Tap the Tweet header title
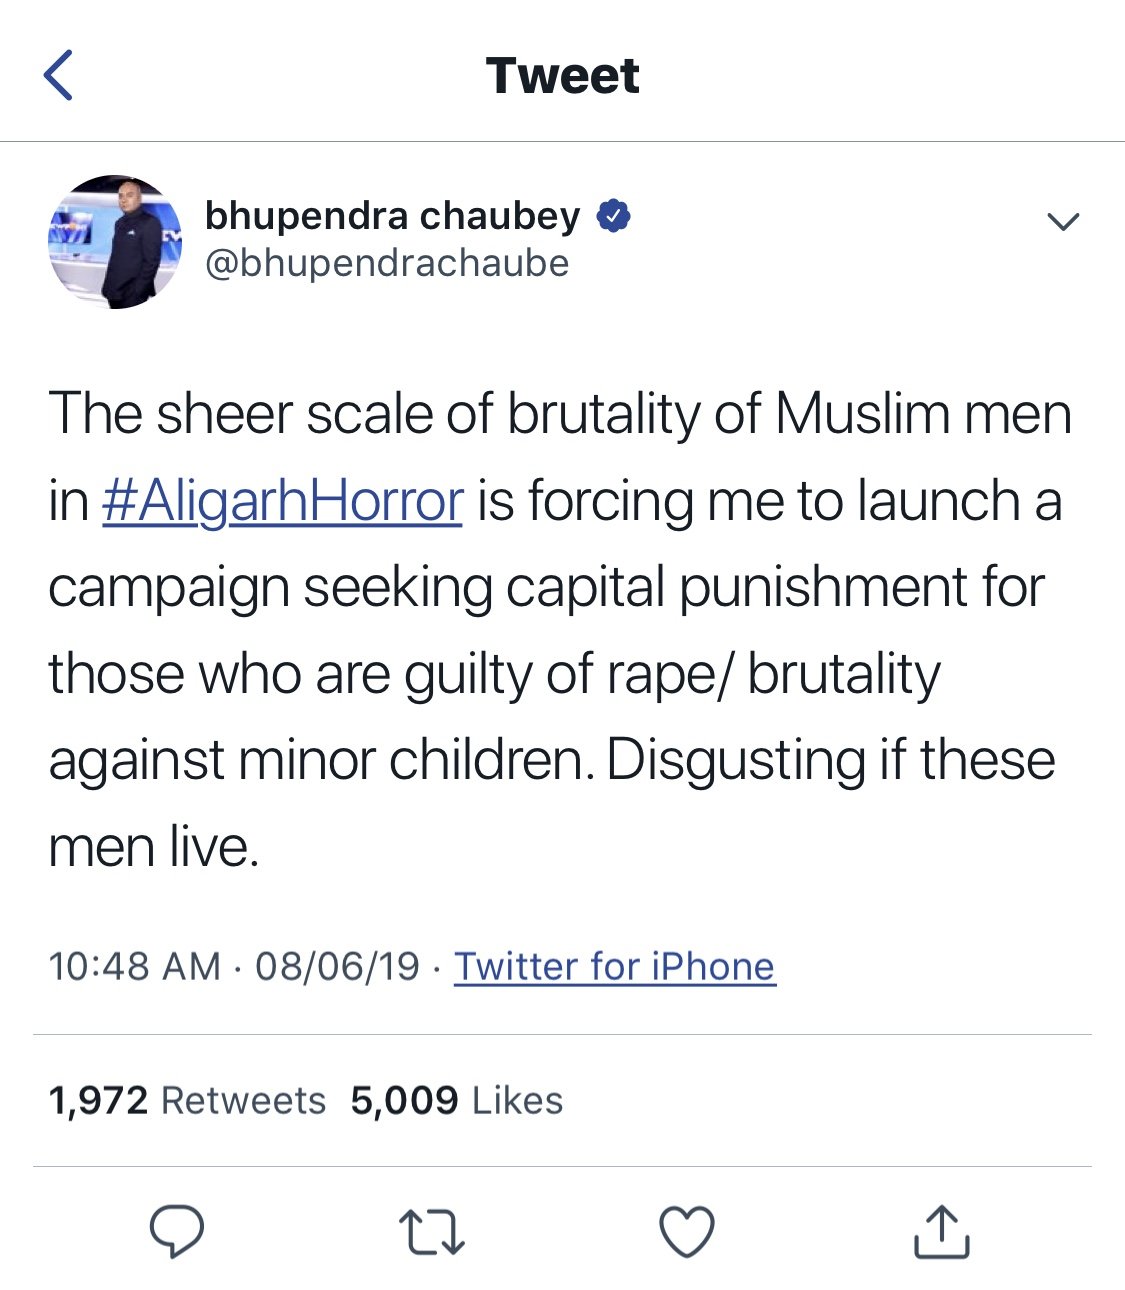This screenshot has height=1290, width=1125. [x=562, y=76]
